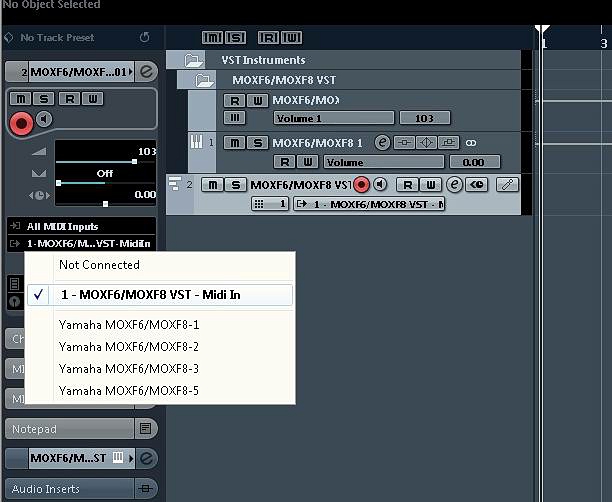Image resolution: width=612 pixels, height=502 pixels.
Task: Toggle the EQ bypass icon on MOXF6/MOXF8 1
Action: click(x=426, y=142)
